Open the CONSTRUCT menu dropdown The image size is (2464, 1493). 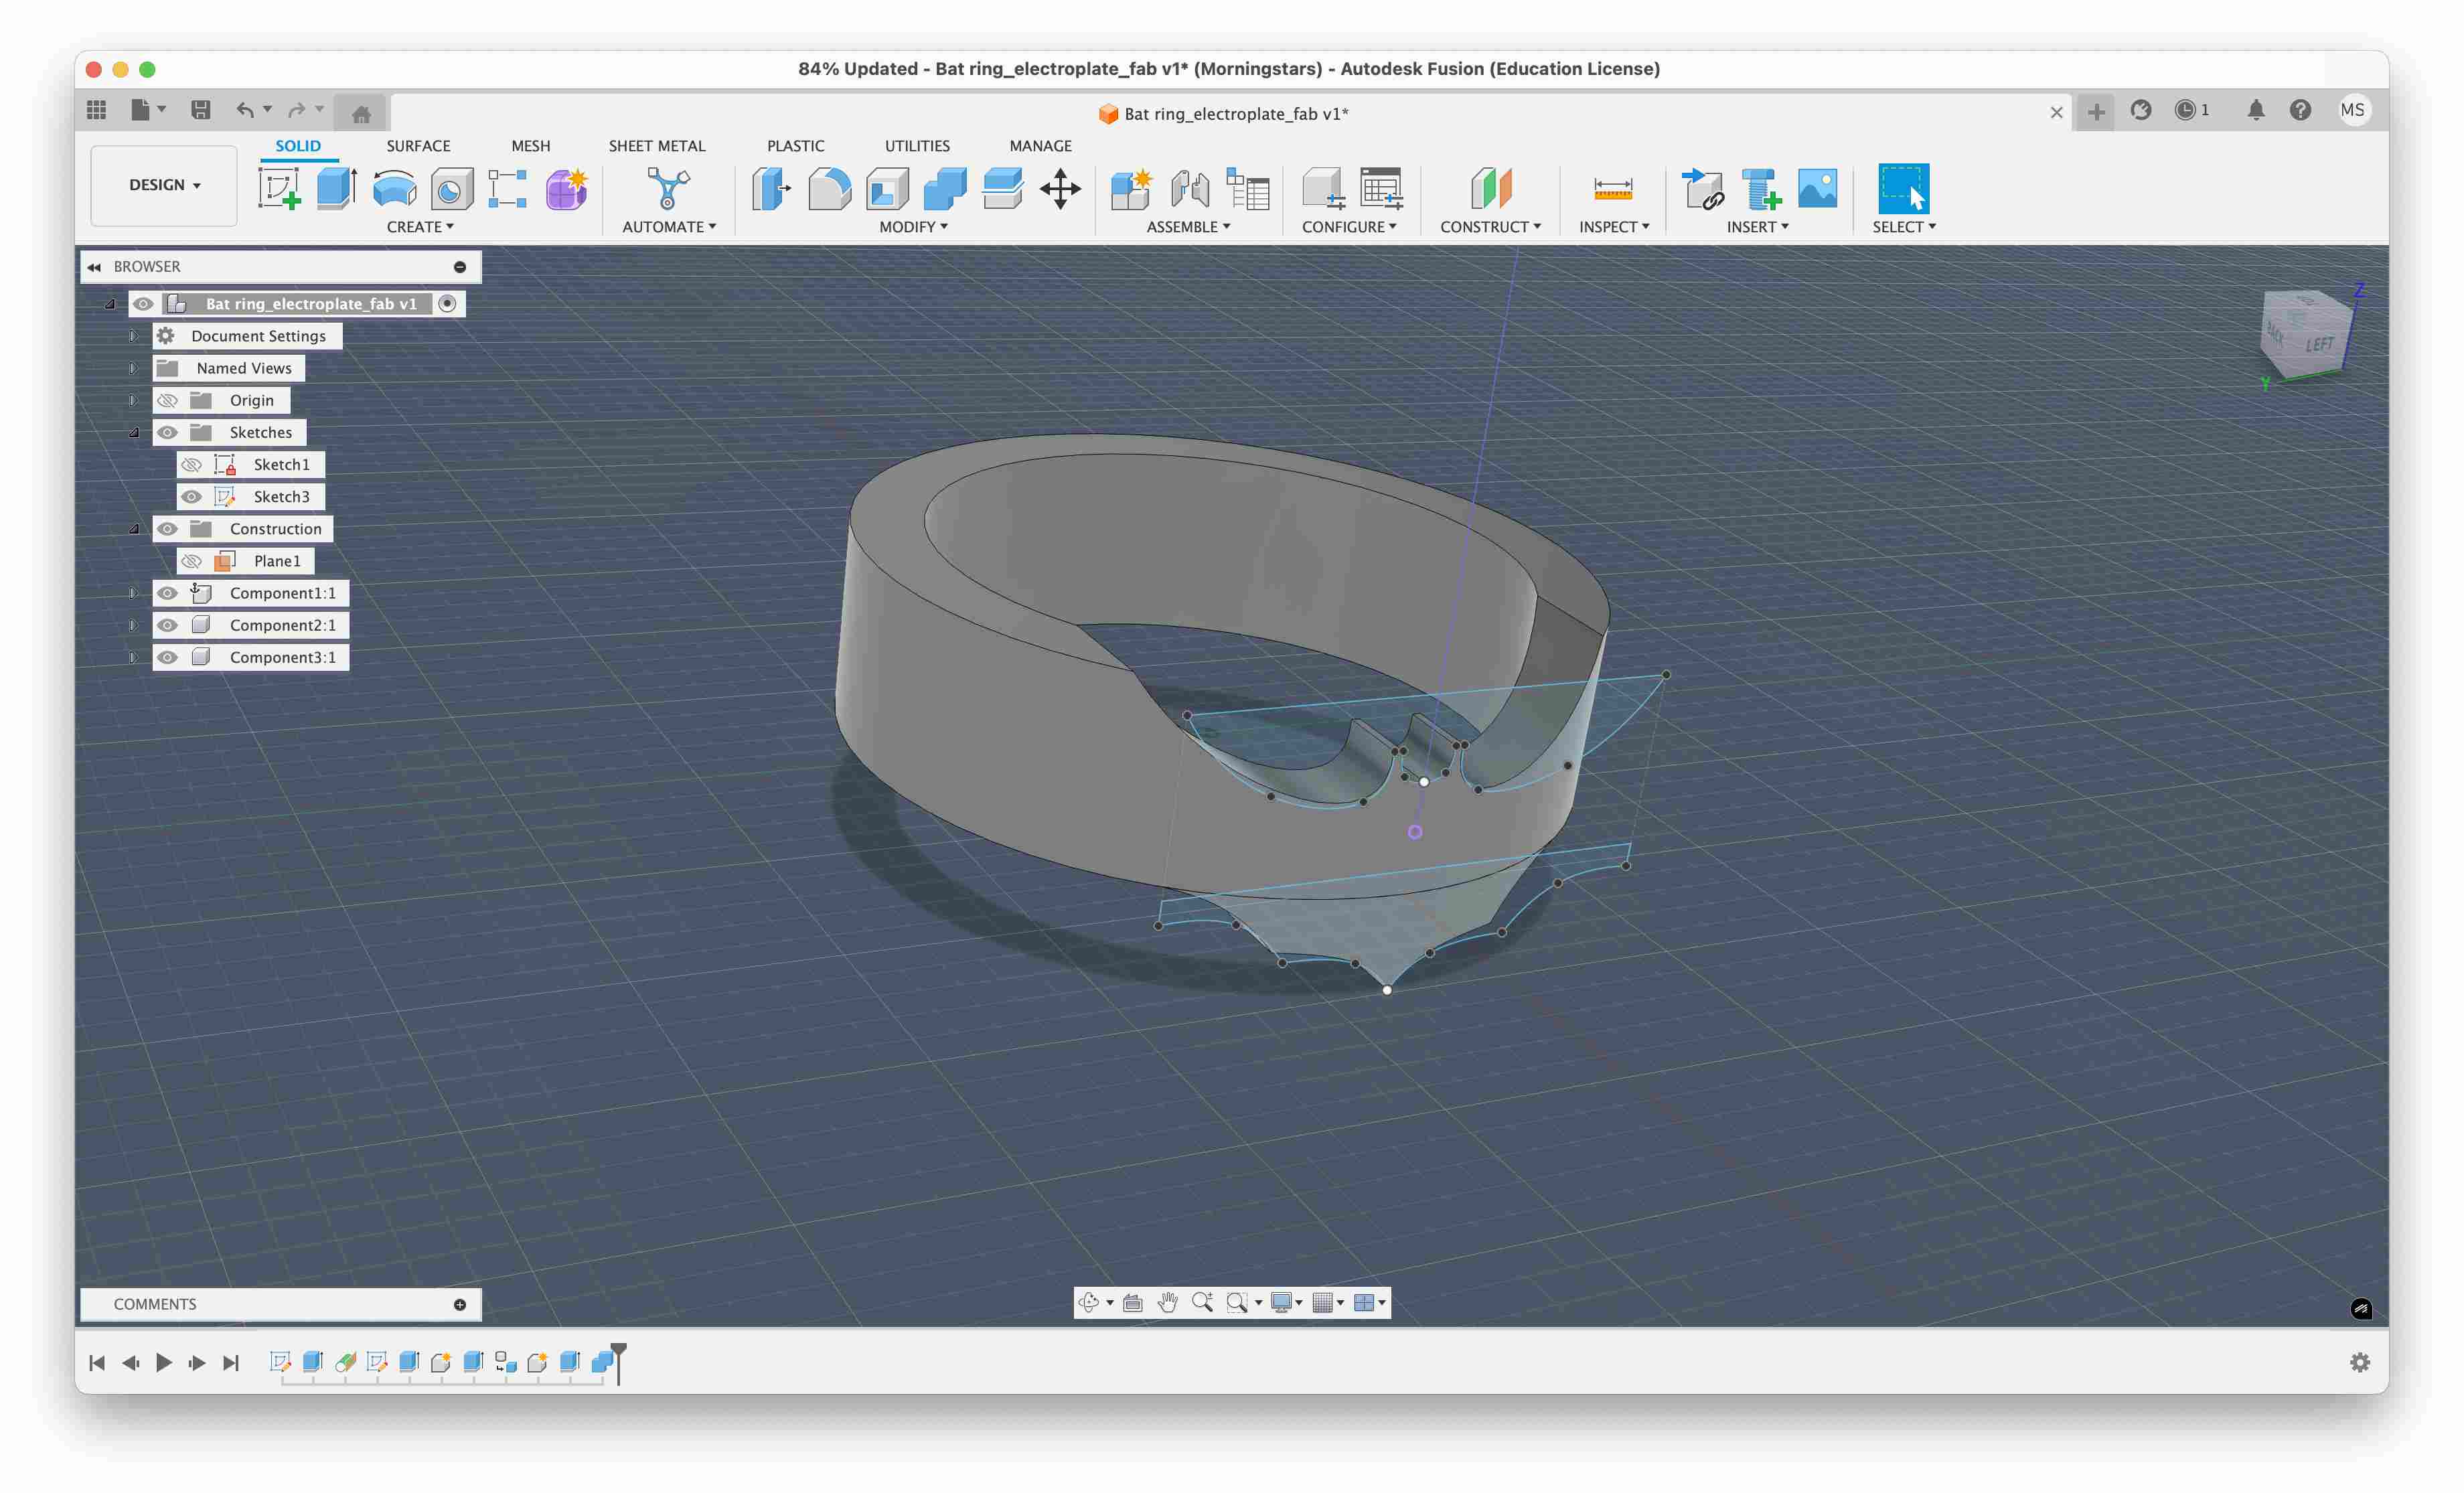point(1490,227)
